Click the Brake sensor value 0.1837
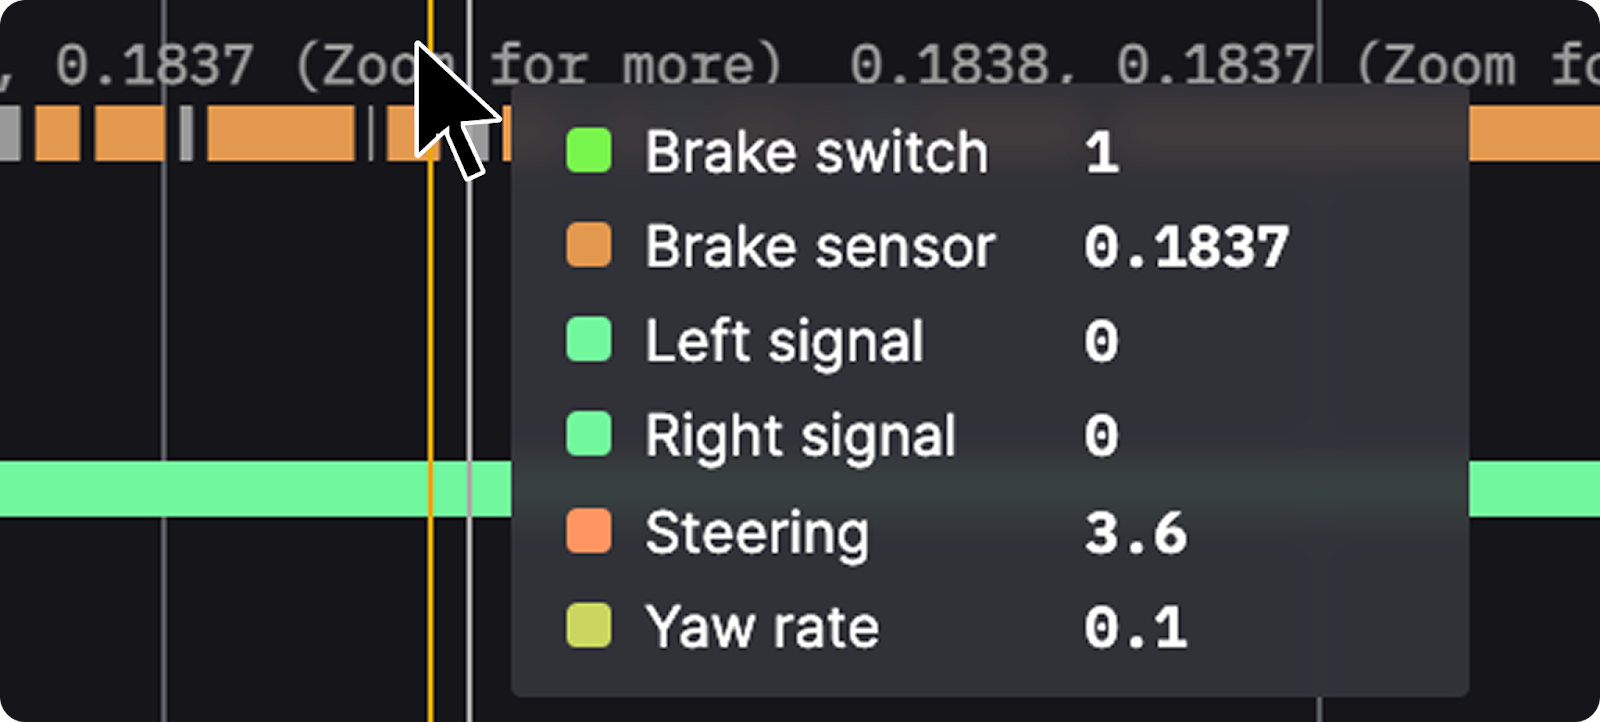Viewport: 1600px width, 722px height. (1186, 247)
